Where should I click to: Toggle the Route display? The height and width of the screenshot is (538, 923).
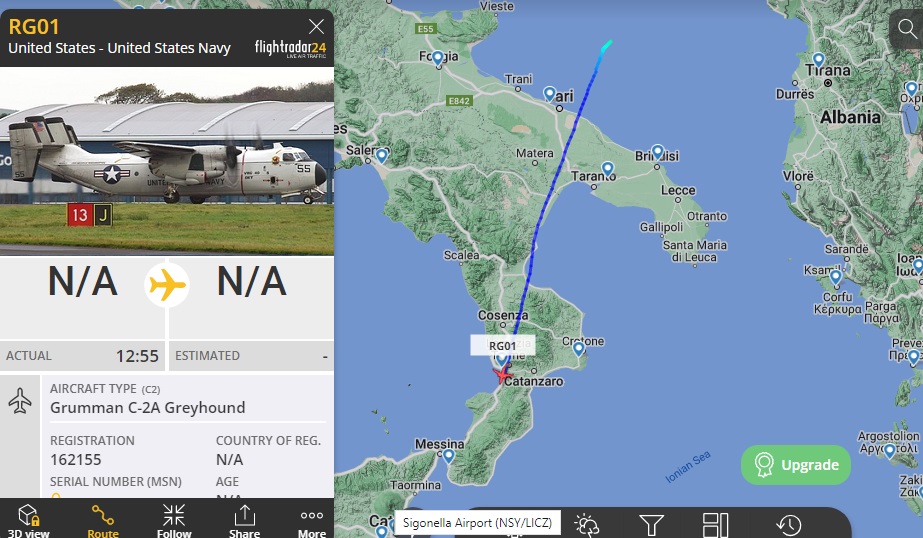click(103, 520)
